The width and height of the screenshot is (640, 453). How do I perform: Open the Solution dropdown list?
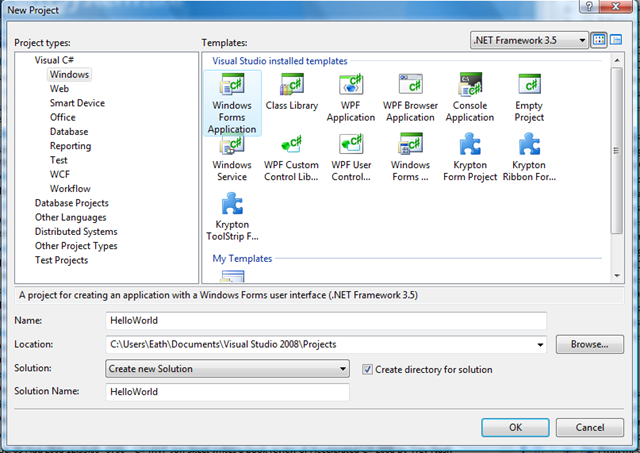pyautogui.click(x=227, y=369)
